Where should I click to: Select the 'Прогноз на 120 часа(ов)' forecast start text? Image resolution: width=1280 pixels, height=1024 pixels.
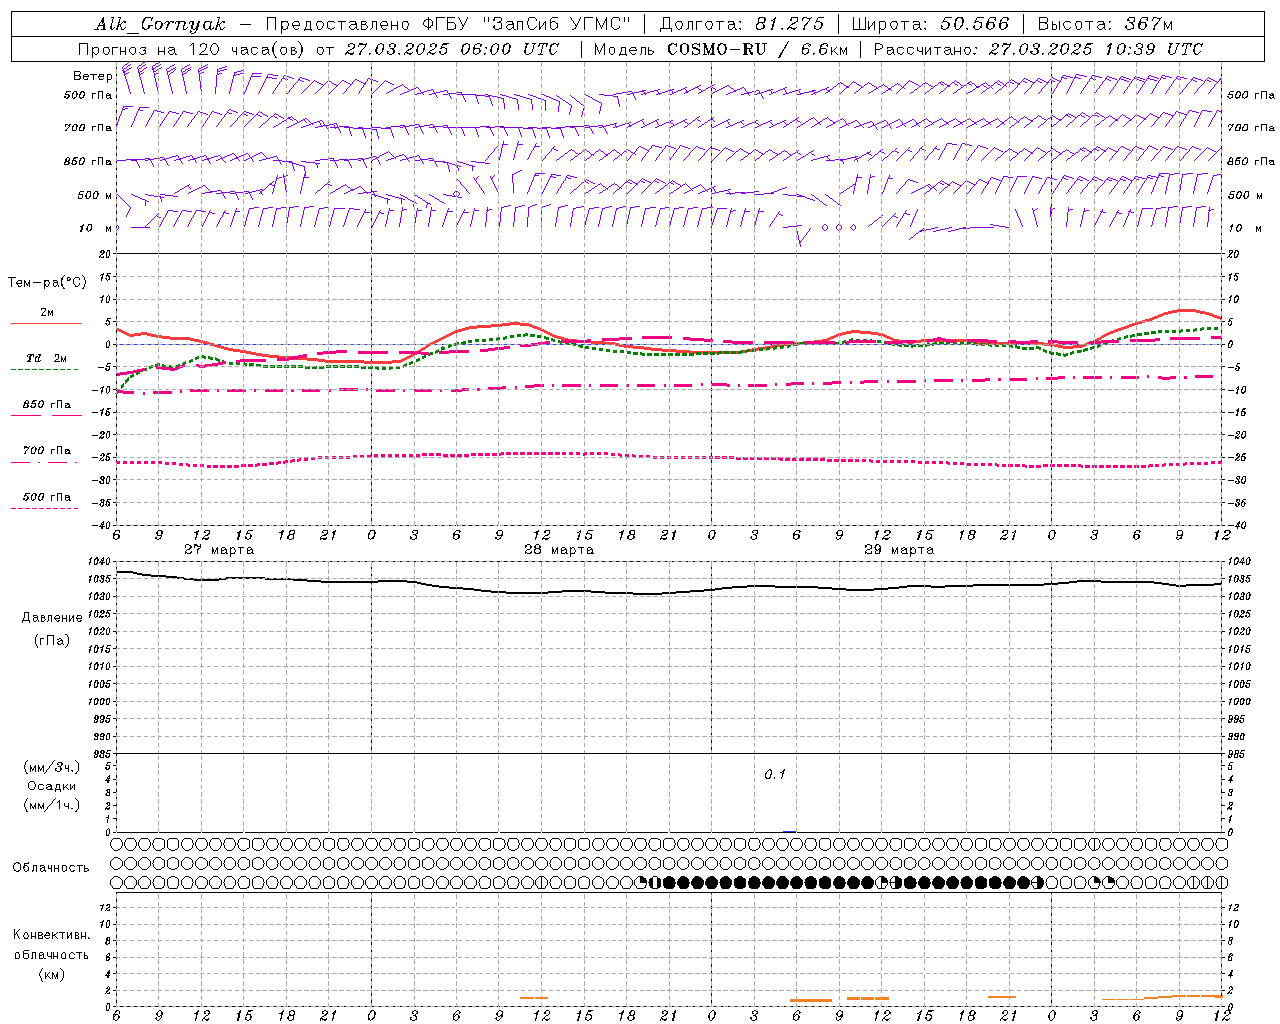click(193, 49)
